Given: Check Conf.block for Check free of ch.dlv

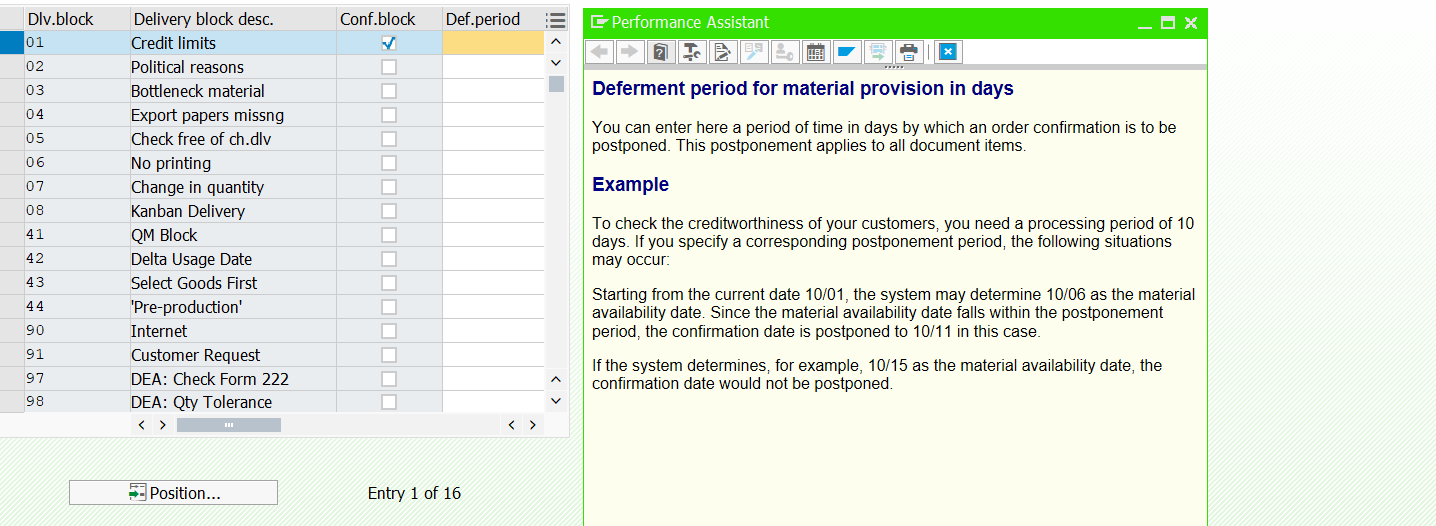Looking at the screenshot, I should tap(389, 139).
